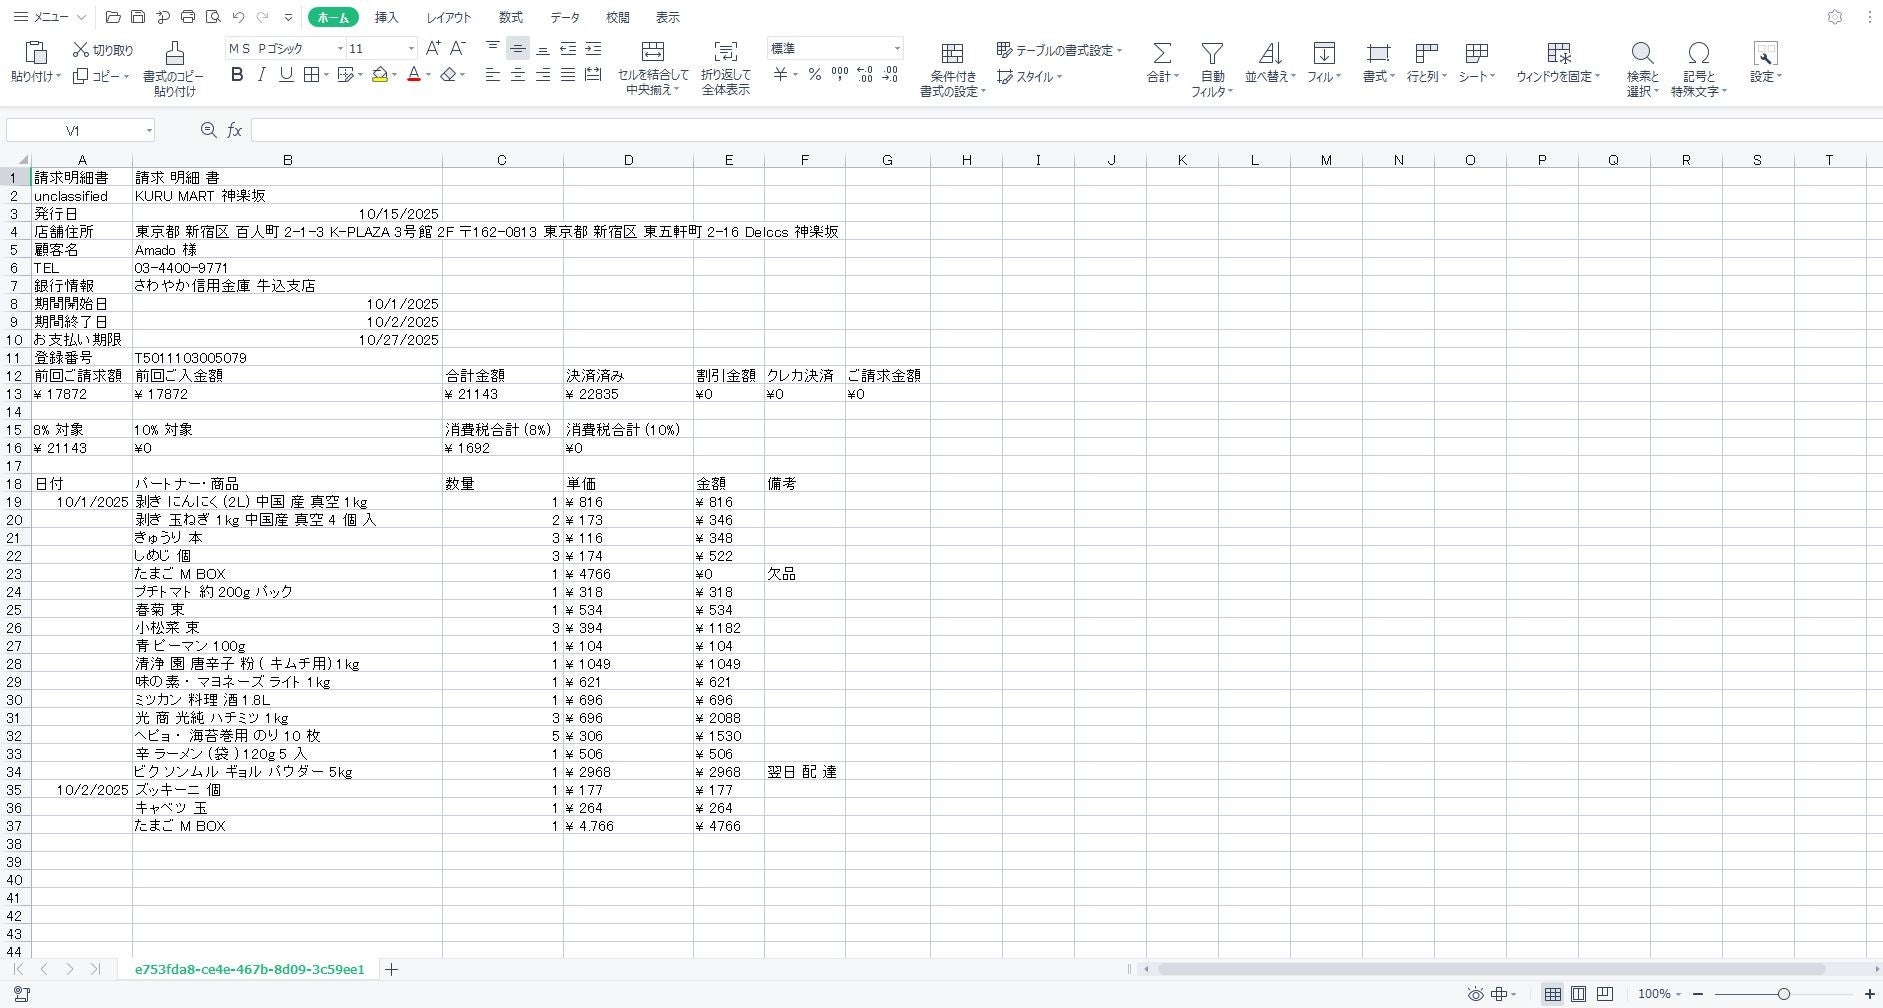
Task: Print the spreadsheet using printer icon
Action: 188,17
